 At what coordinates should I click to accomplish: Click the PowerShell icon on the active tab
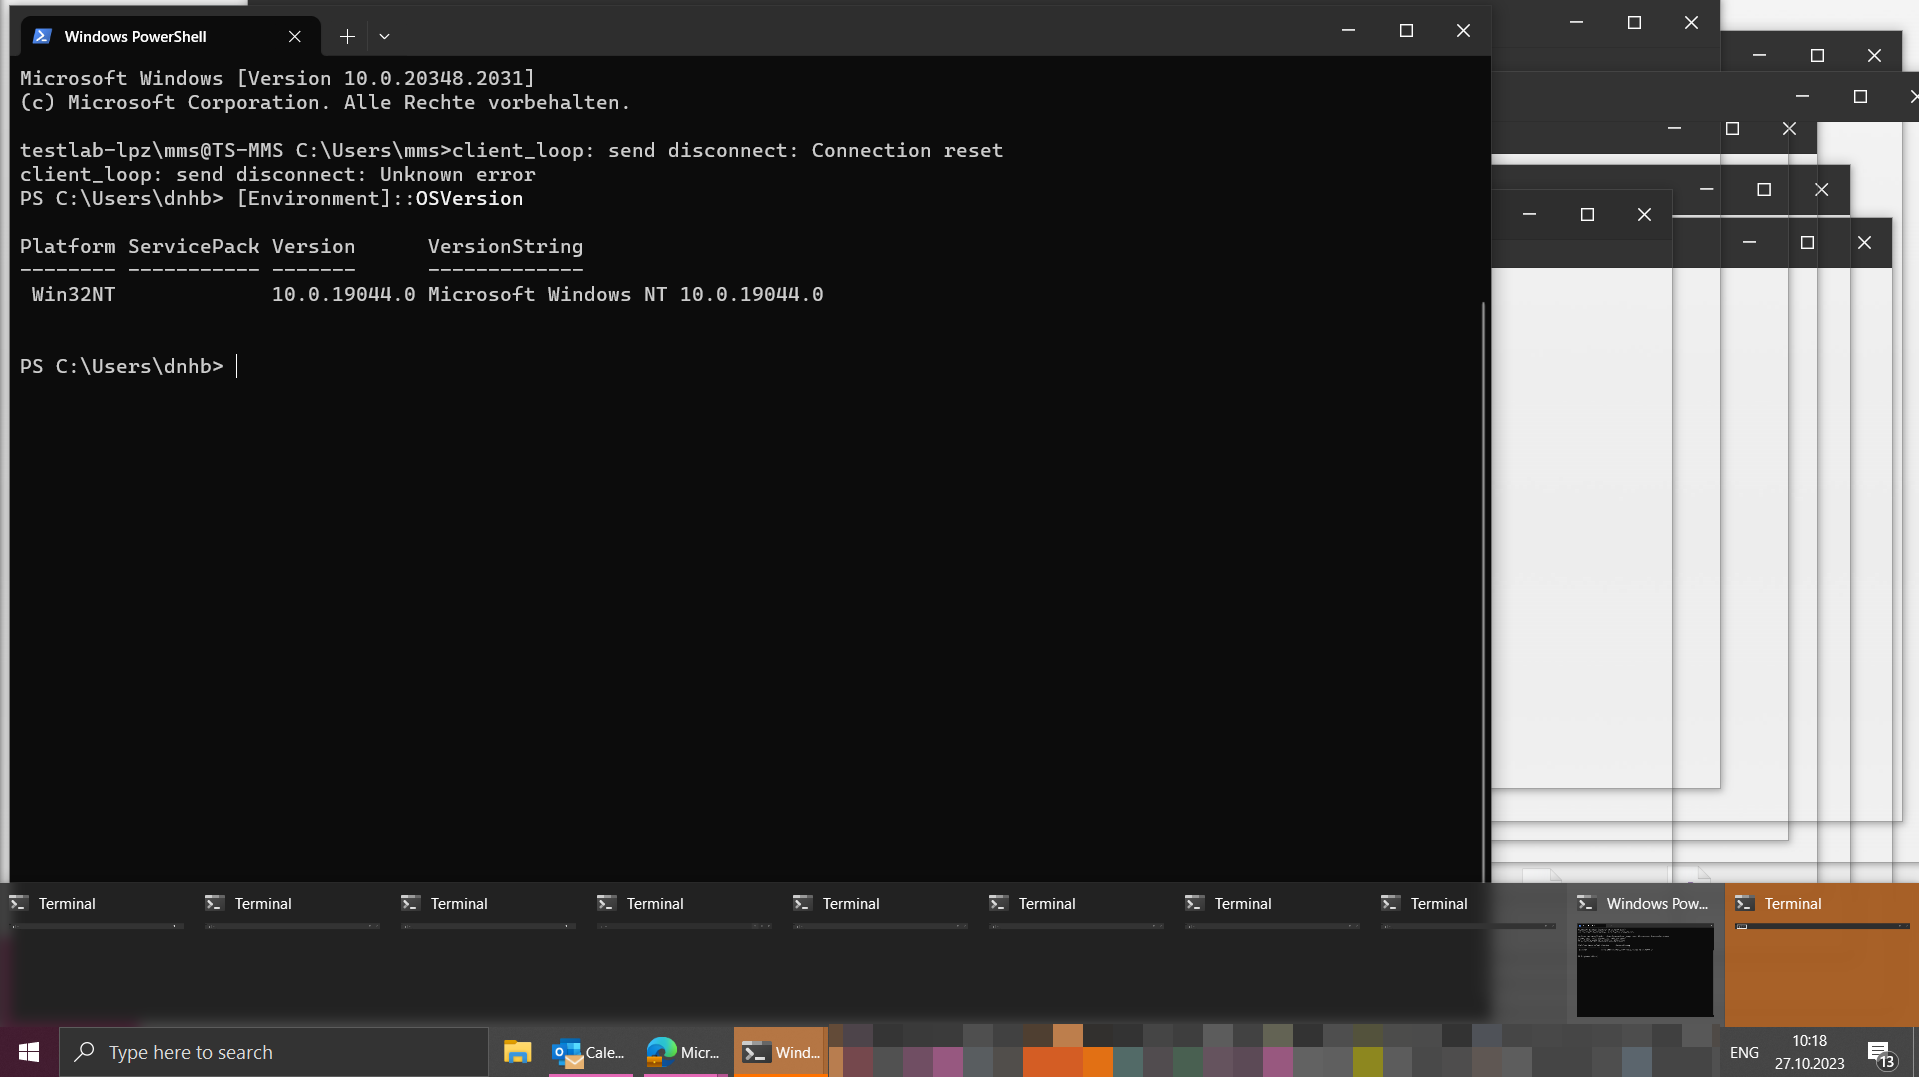[41, 36]
